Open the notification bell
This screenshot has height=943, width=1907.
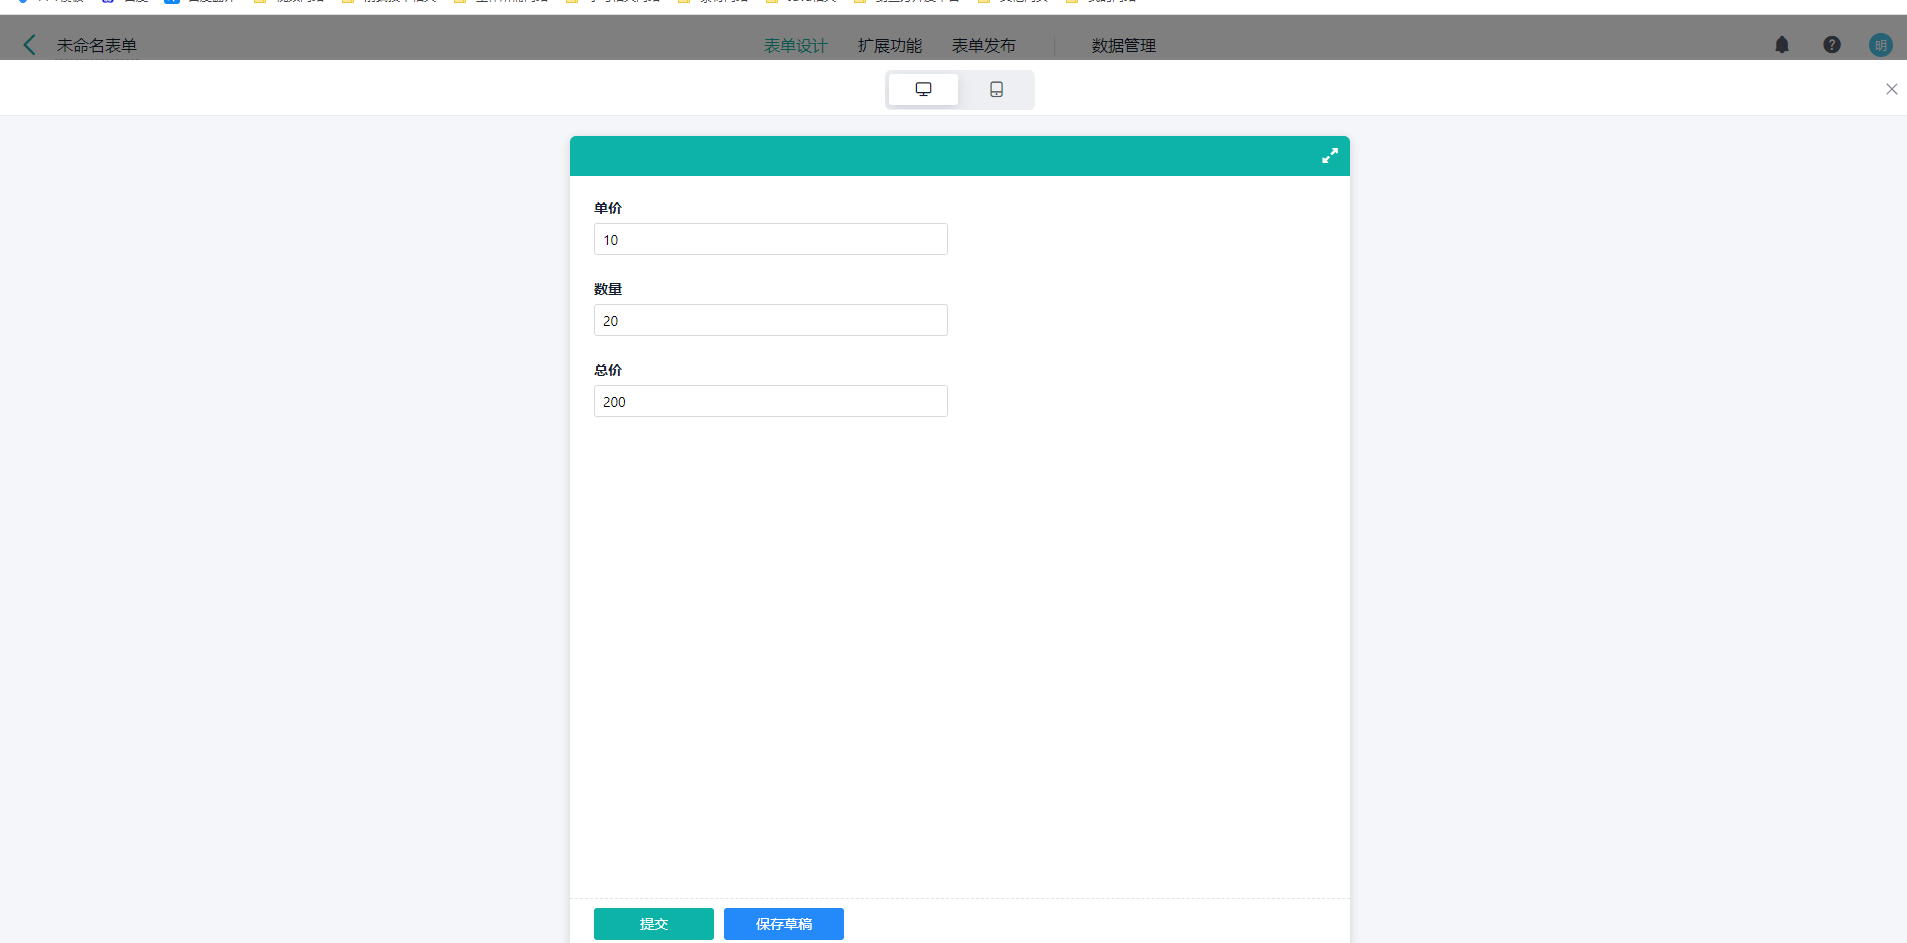coord(1782,45)
